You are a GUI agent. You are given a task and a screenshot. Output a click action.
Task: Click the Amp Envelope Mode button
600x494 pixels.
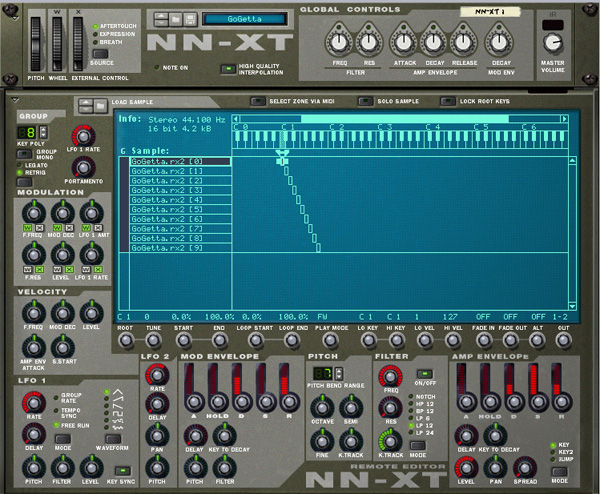click(559, 471)
